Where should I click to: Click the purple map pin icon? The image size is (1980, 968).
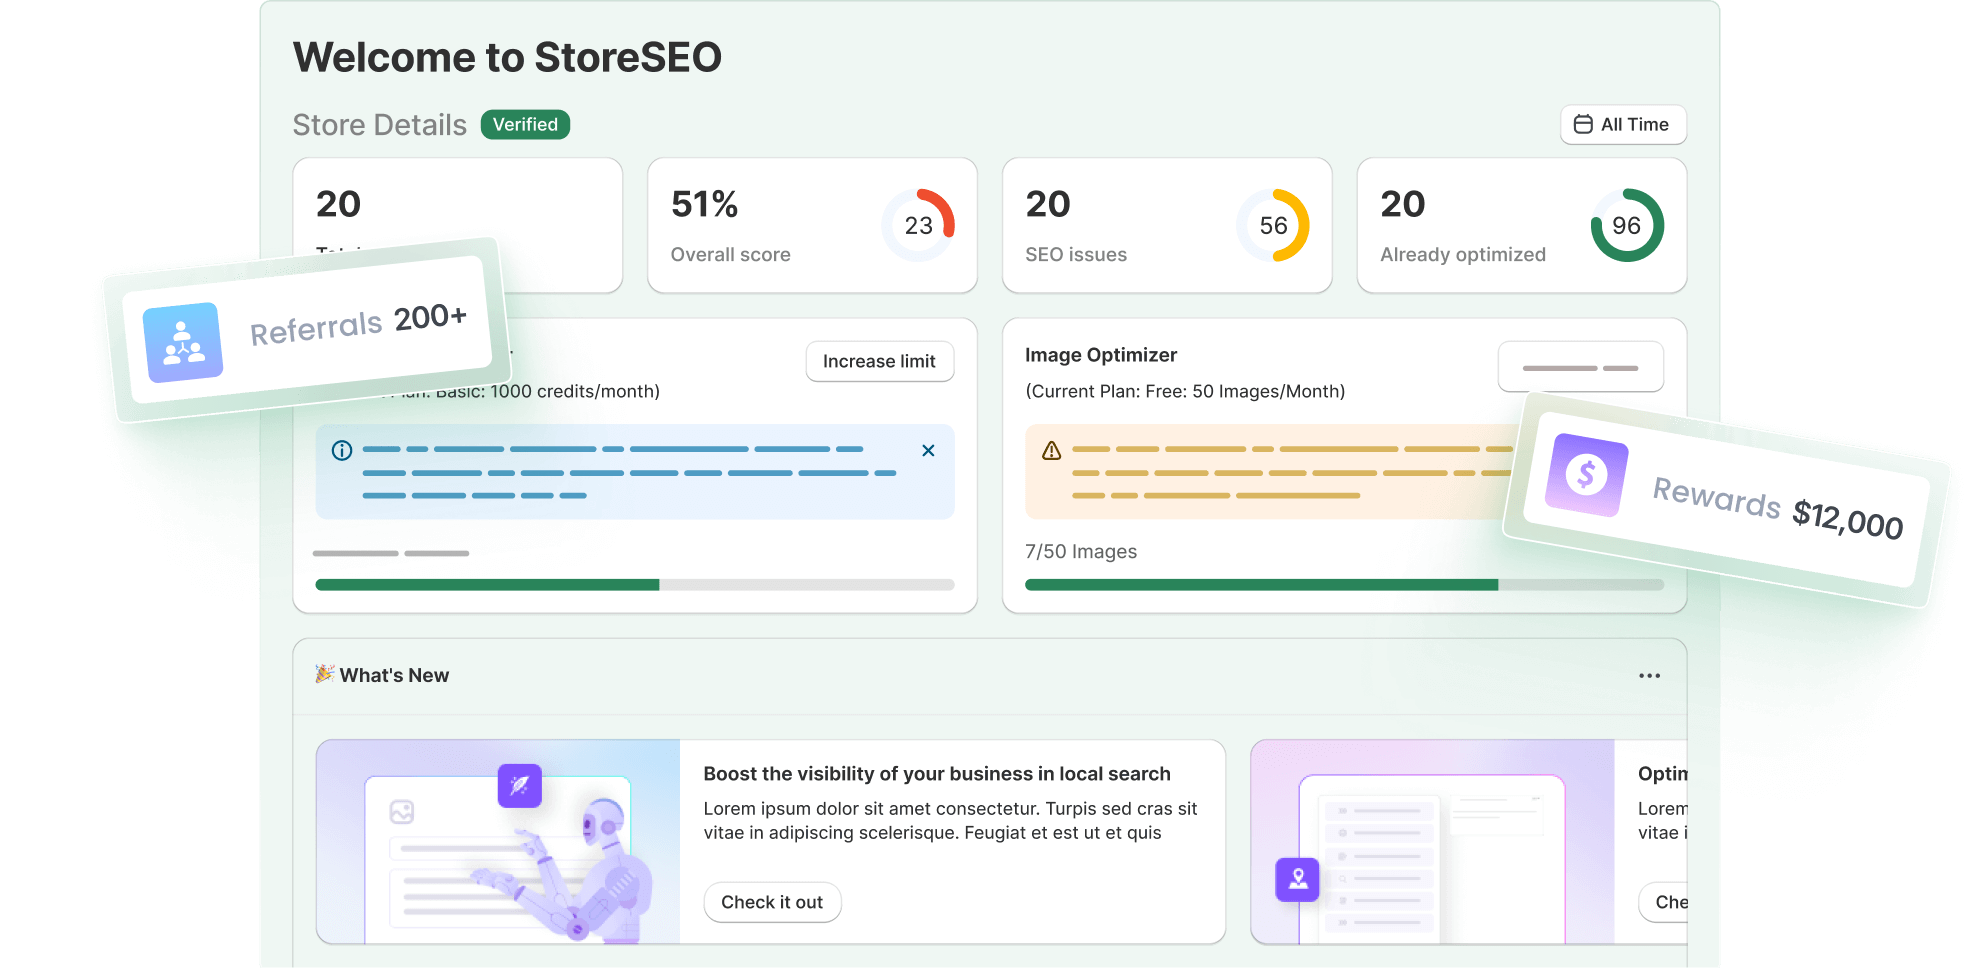point(1298,880)
